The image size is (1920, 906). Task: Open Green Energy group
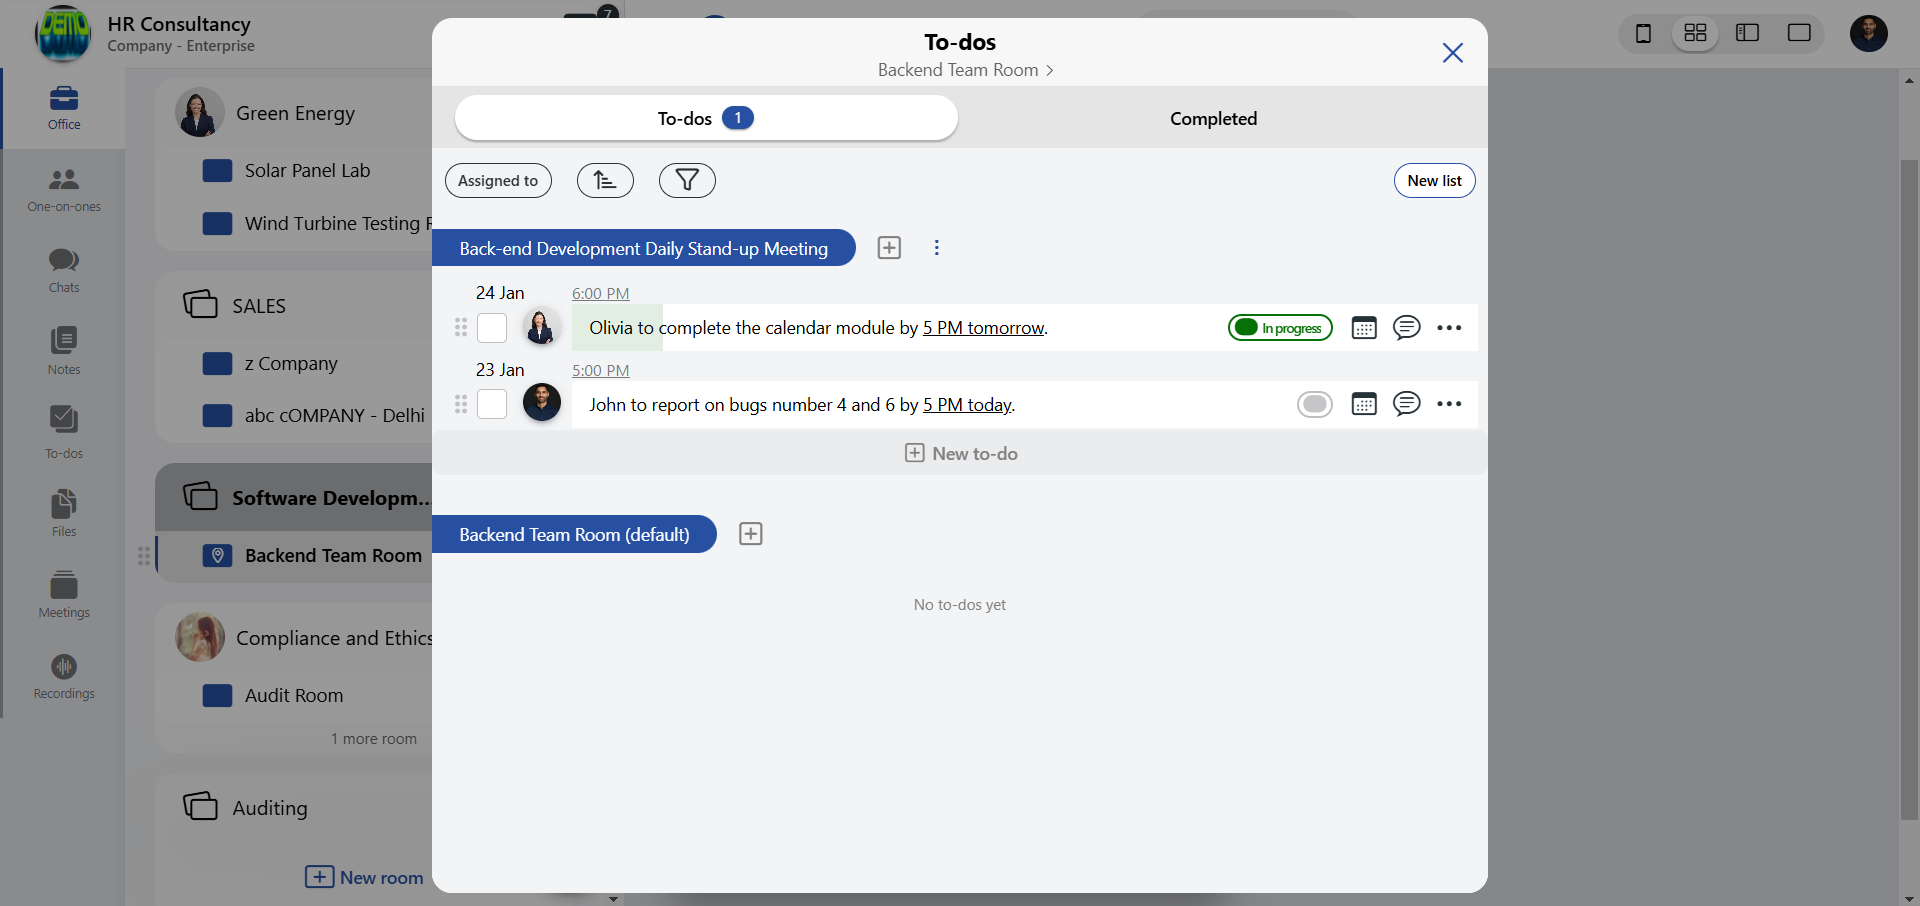(x=295, y=113)
